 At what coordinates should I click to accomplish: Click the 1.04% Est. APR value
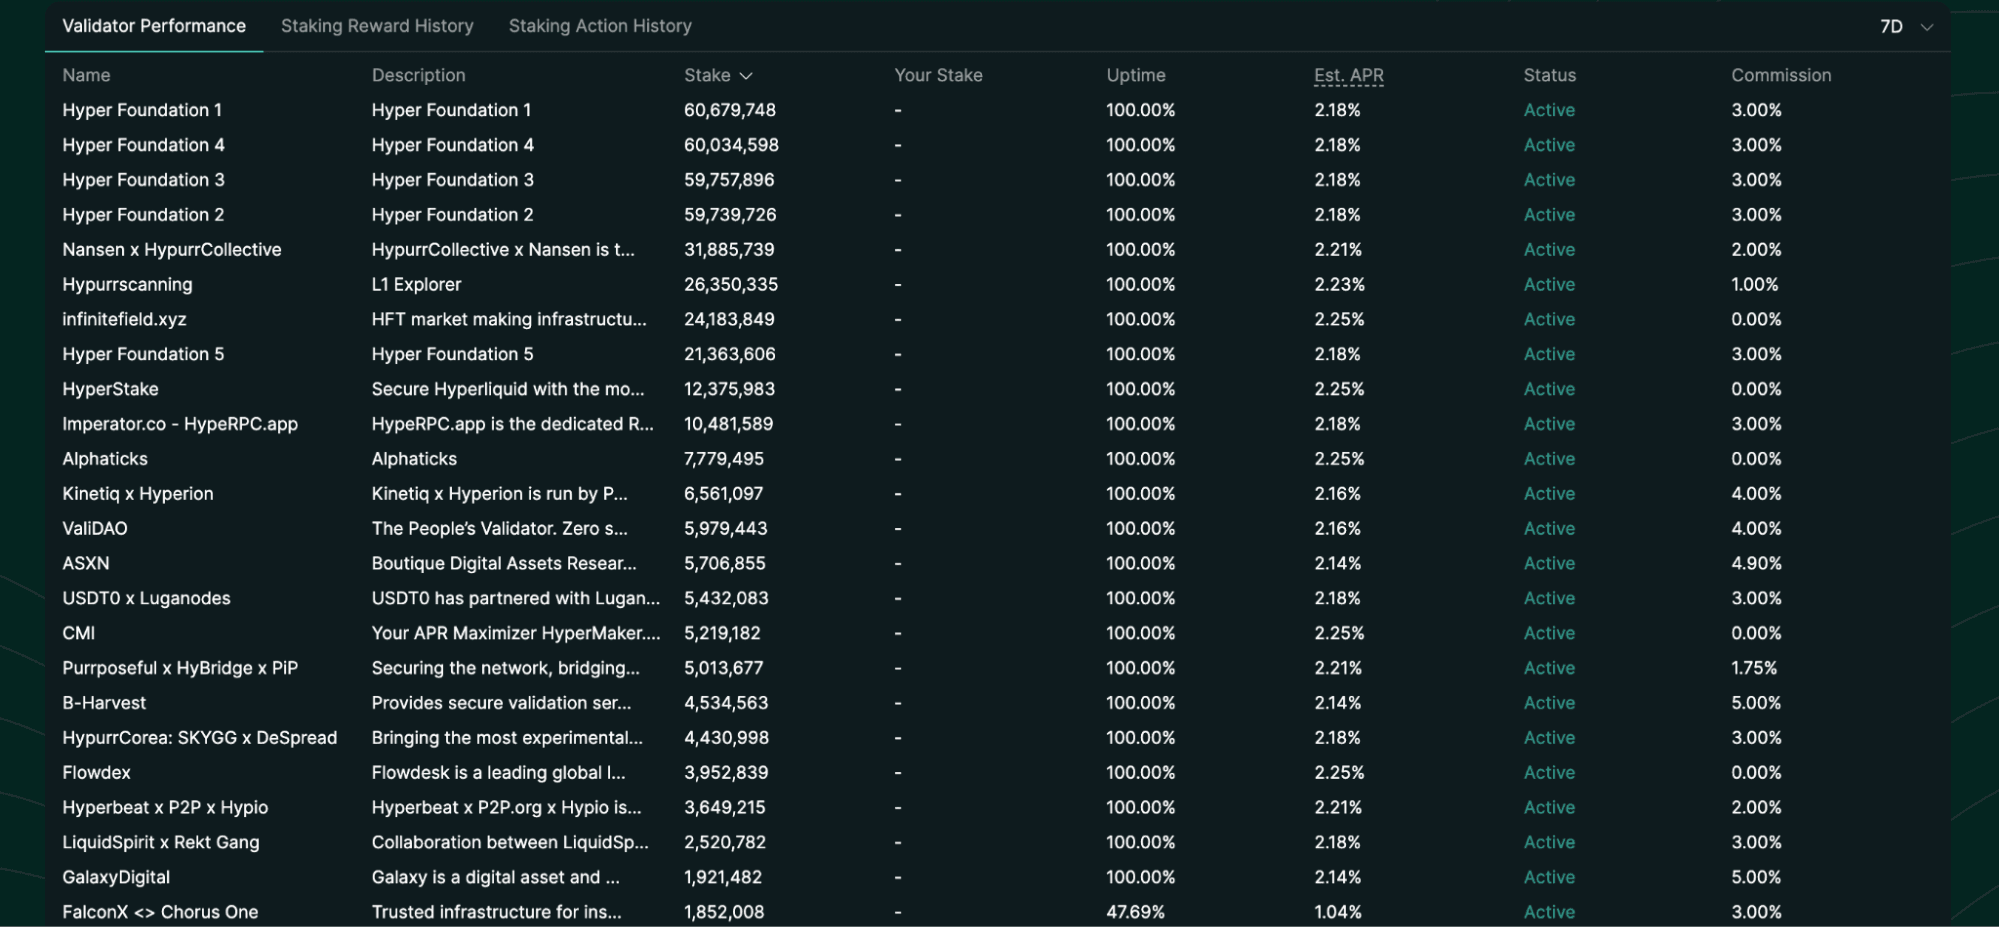[1338, 912]
